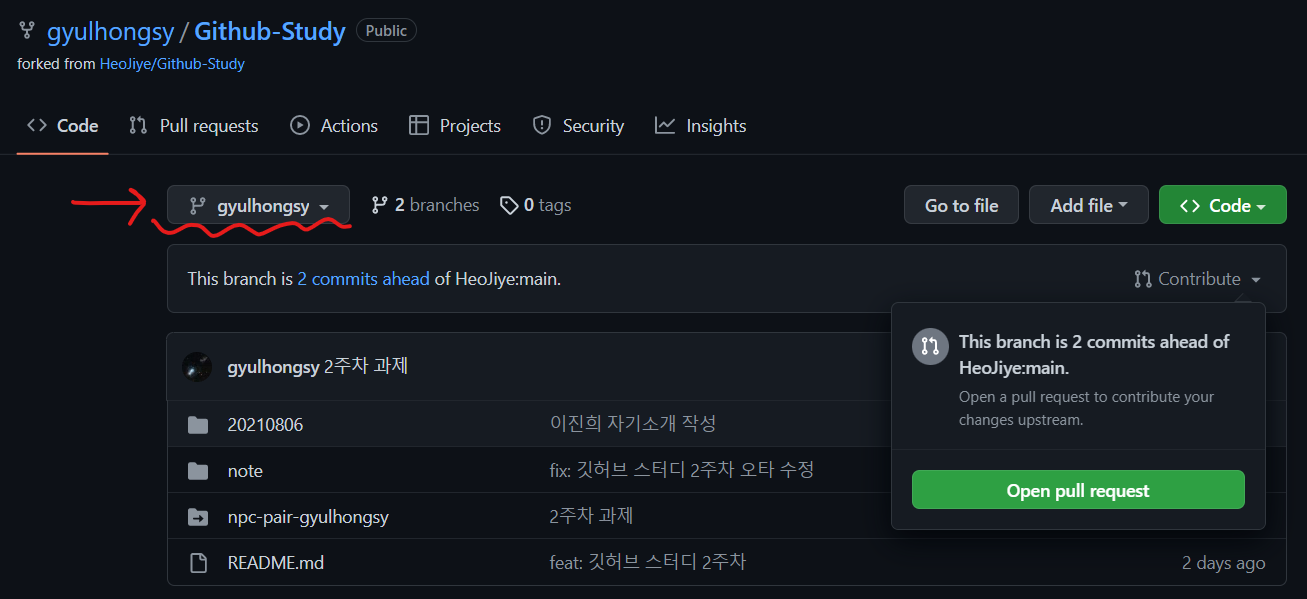
Task: Click the branch icon next to 2 branches
Action: (380, 204)
